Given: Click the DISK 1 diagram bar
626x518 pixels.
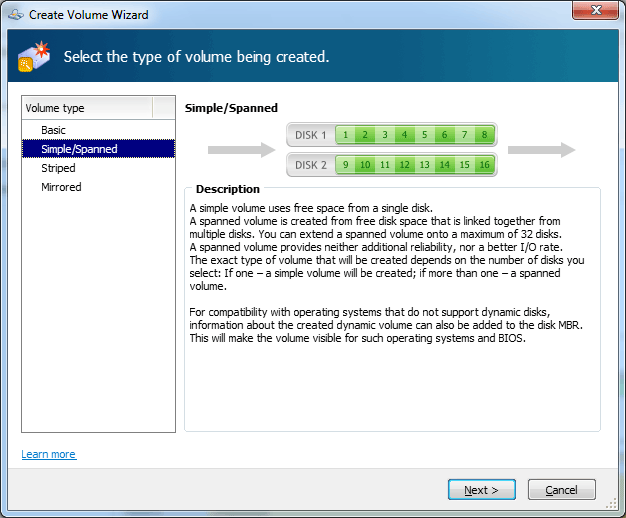Looking at the screenshot, I should pyautogui.click(x=392, y=135).
